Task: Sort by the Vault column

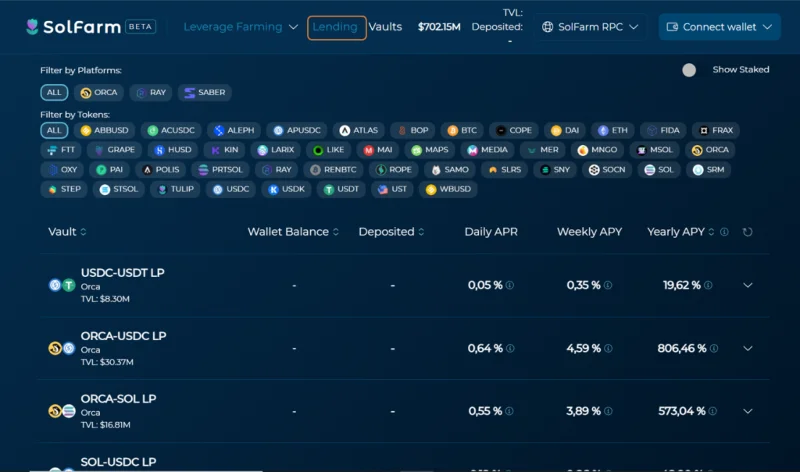Action: point(67,232)
